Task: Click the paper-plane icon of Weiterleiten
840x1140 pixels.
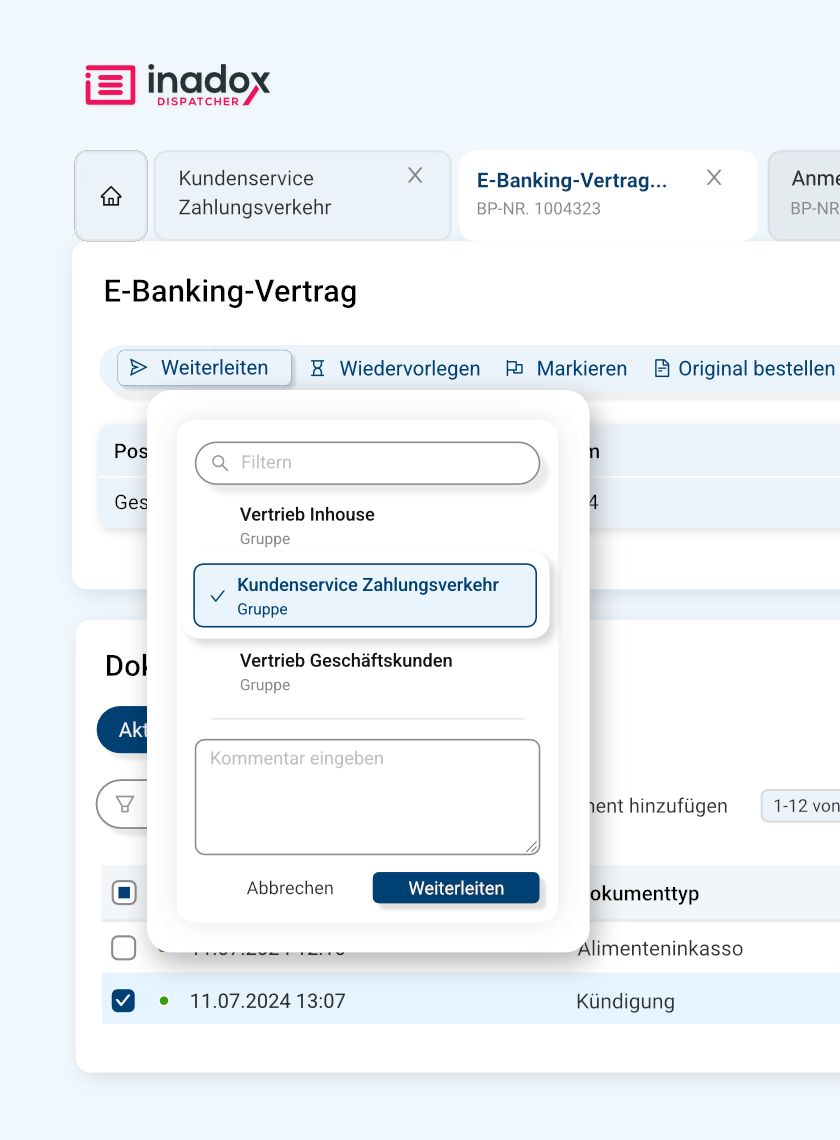Action: pos(138,368)
